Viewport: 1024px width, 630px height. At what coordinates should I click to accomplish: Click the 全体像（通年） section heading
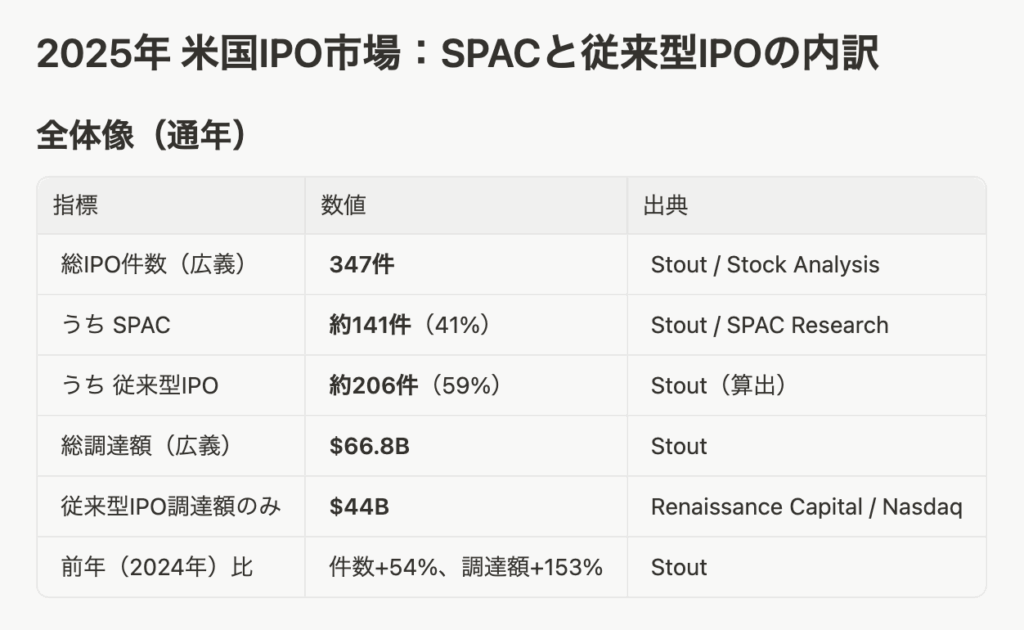(x=141, y=136)
